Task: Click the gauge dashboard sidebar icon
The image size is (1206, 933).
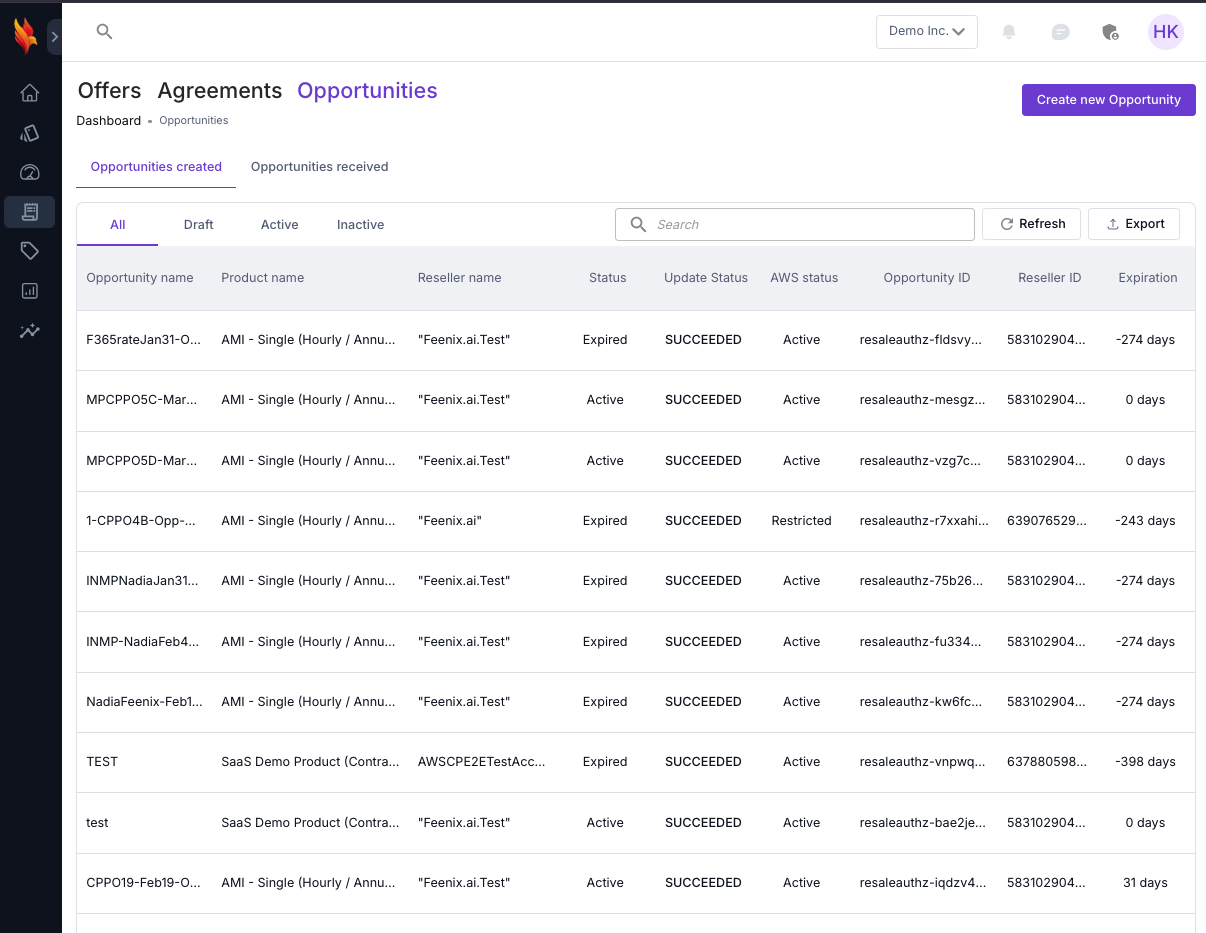Action: click(x=30, y=172)
